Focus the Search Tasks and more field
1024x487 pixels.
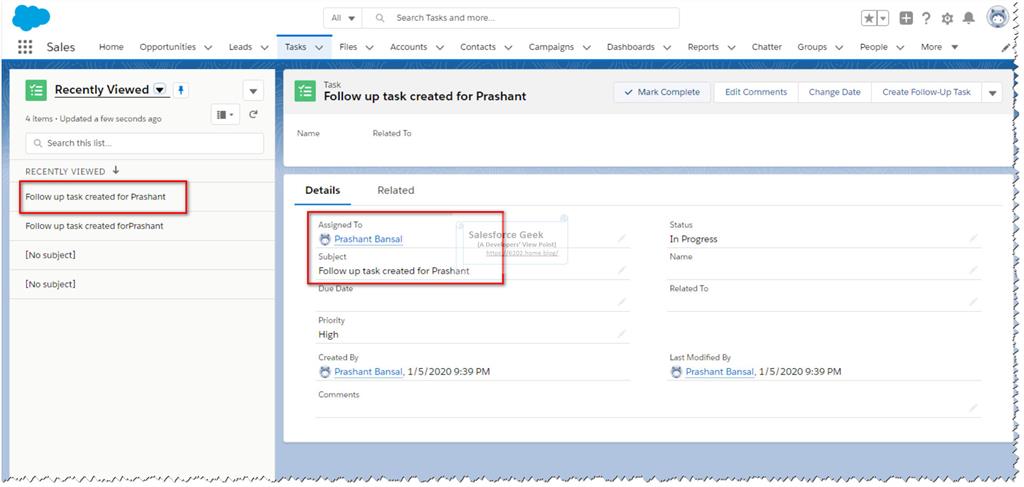[x=520, y=18]
